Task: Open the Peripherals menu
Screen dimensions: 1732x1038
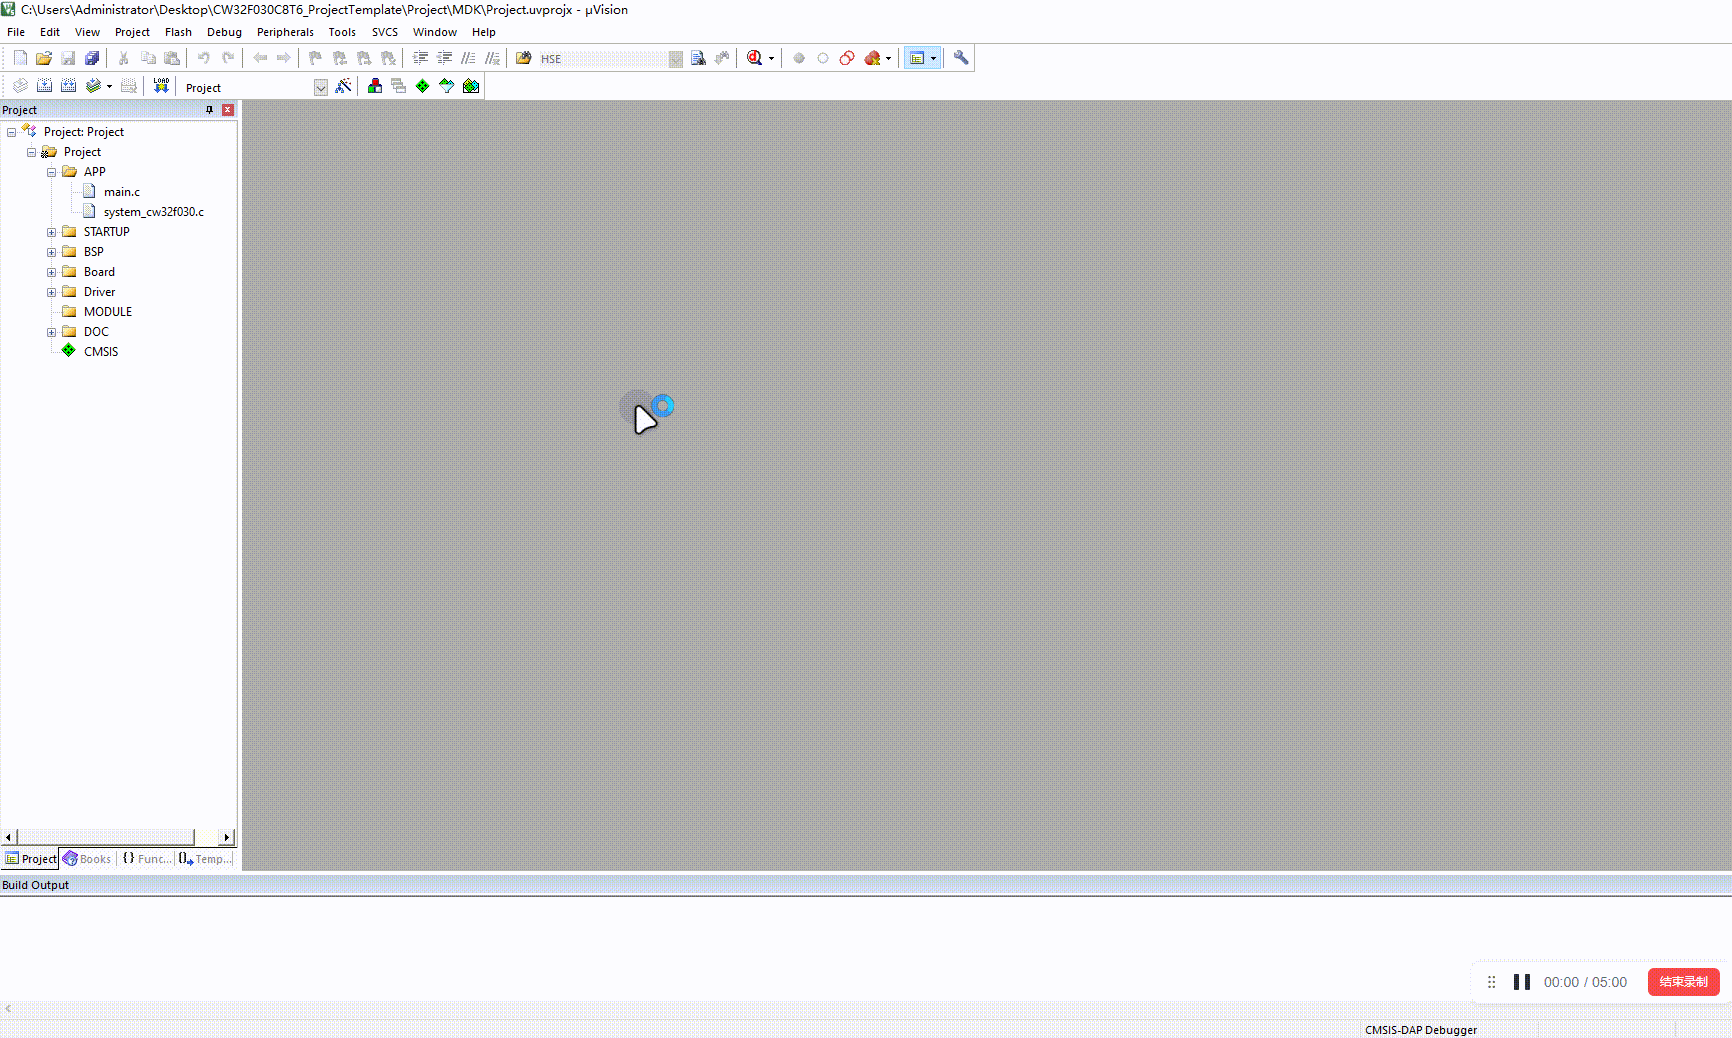Action: (x=285, y=32)
